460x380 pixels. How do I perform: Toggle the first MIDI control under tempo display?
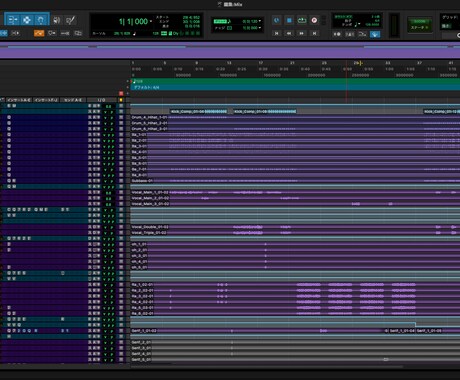(x=337, y=34)
